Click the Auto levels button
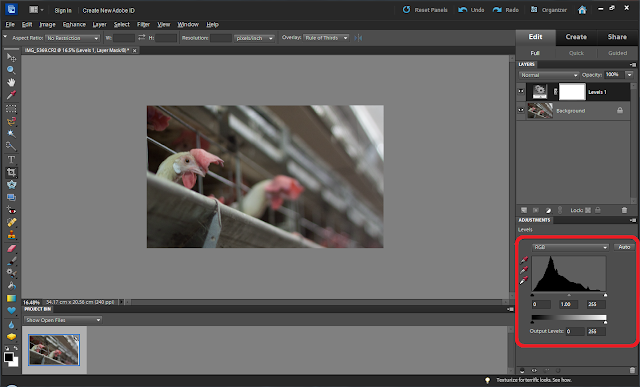 click(x=624, y=247)
